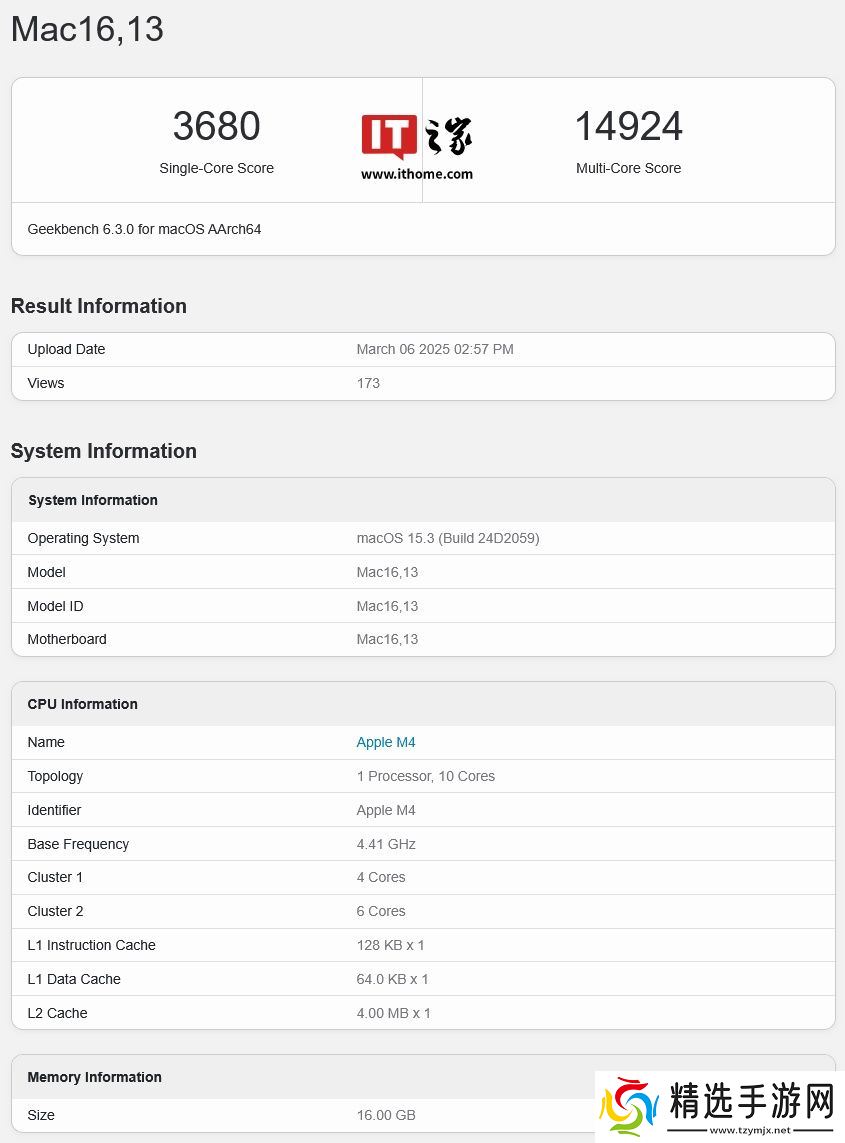Click the Geekbench 6.3.0 for macOS AArch64 text
Screen dimensions: 845x1143
(144, 229)
